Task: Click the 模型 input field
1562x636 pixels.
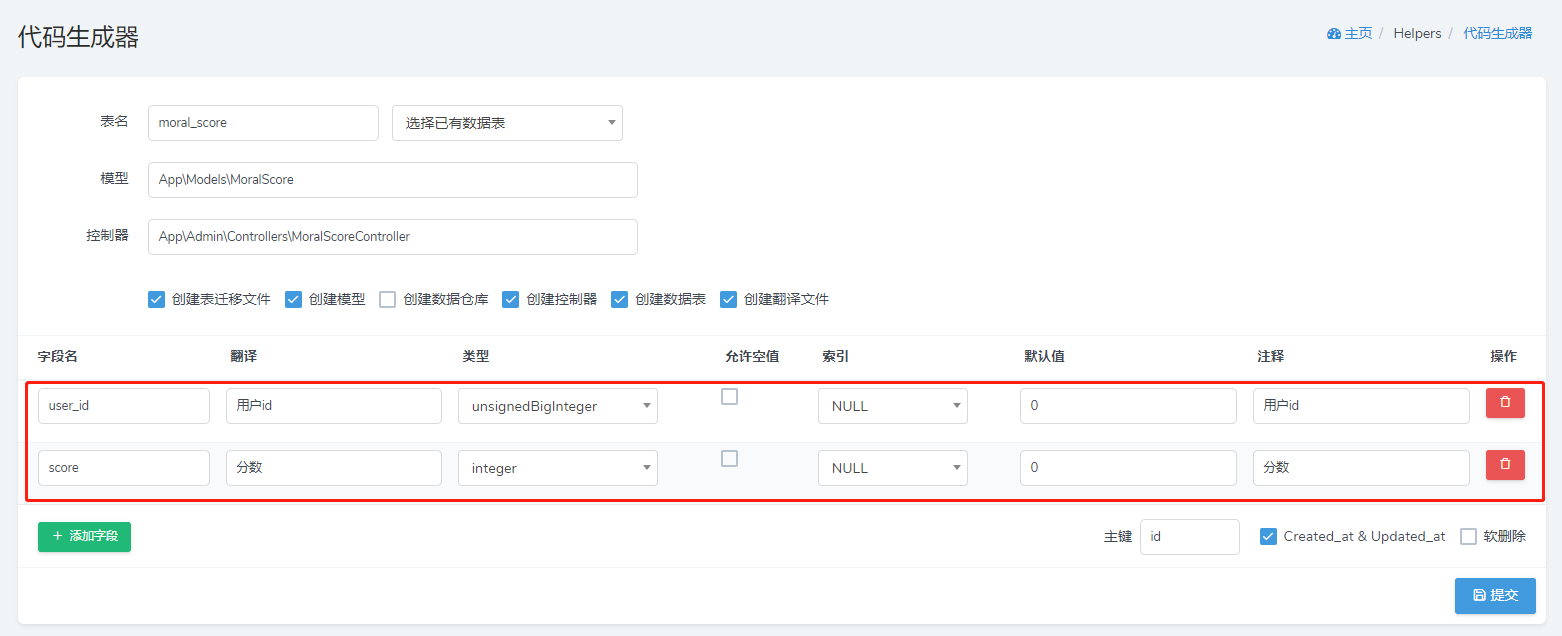Action: point(393,180)
